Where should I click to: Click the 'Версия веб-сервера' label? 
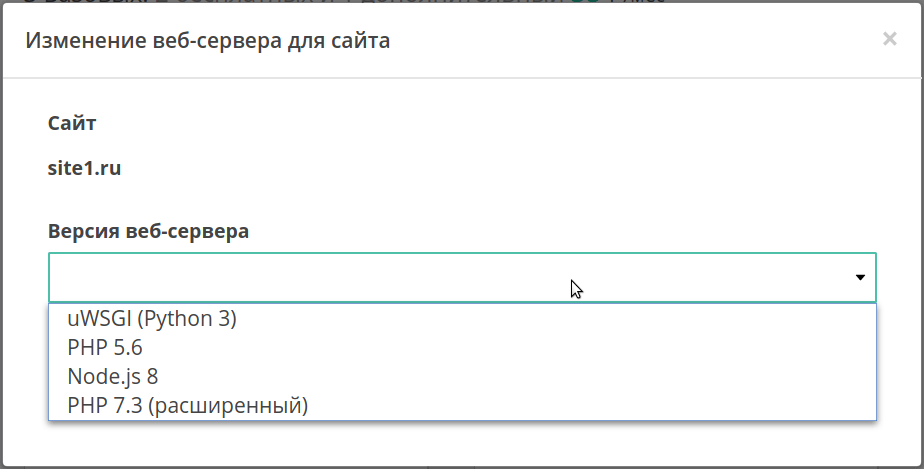point(148,231)
